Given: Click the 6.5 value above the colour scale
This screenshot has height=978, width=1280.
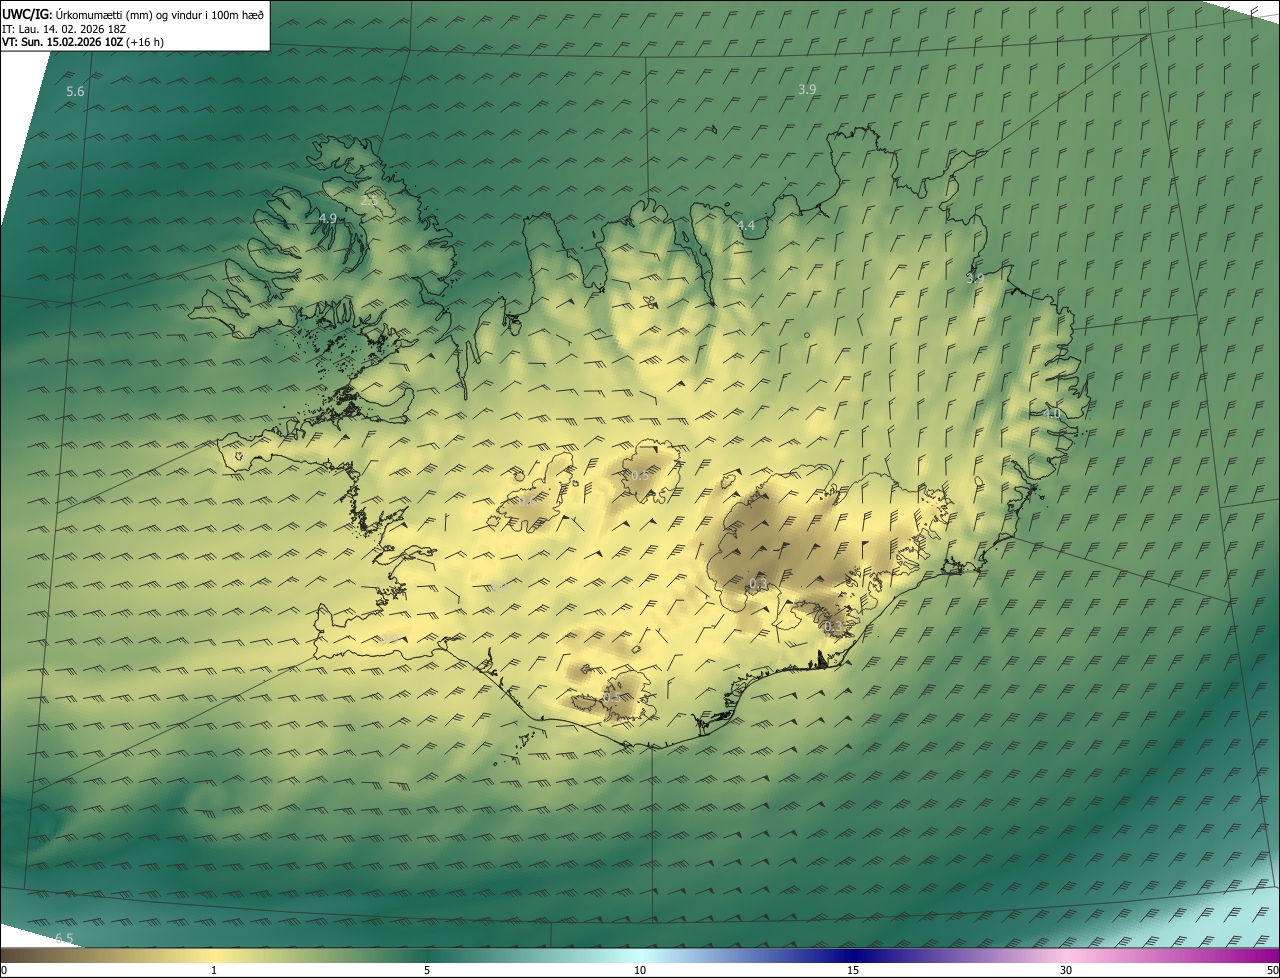Looking at the screenshot, I should (64, 938).
